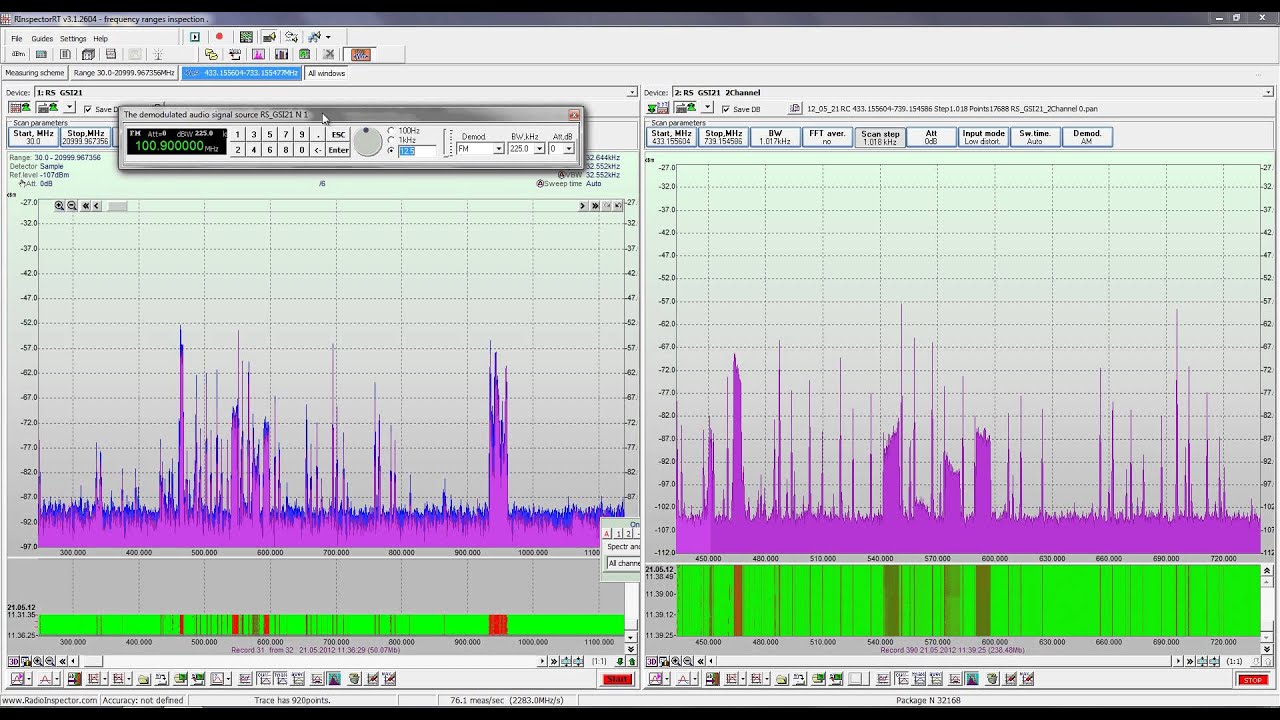Click the red STOP button in right panel
This screenshot has width=1280, height=720.
coord(1253,680)
